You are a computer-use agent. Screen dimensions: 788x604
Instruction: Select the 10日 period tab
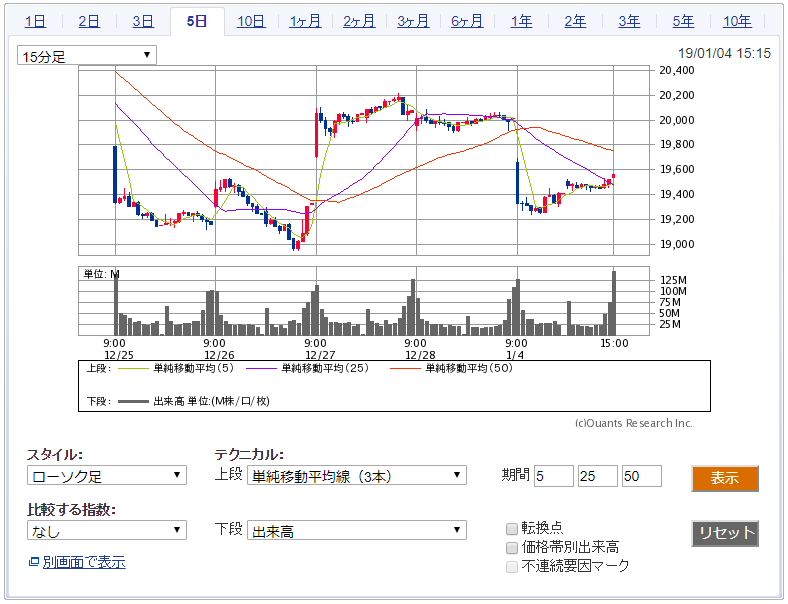pos(251,21)
